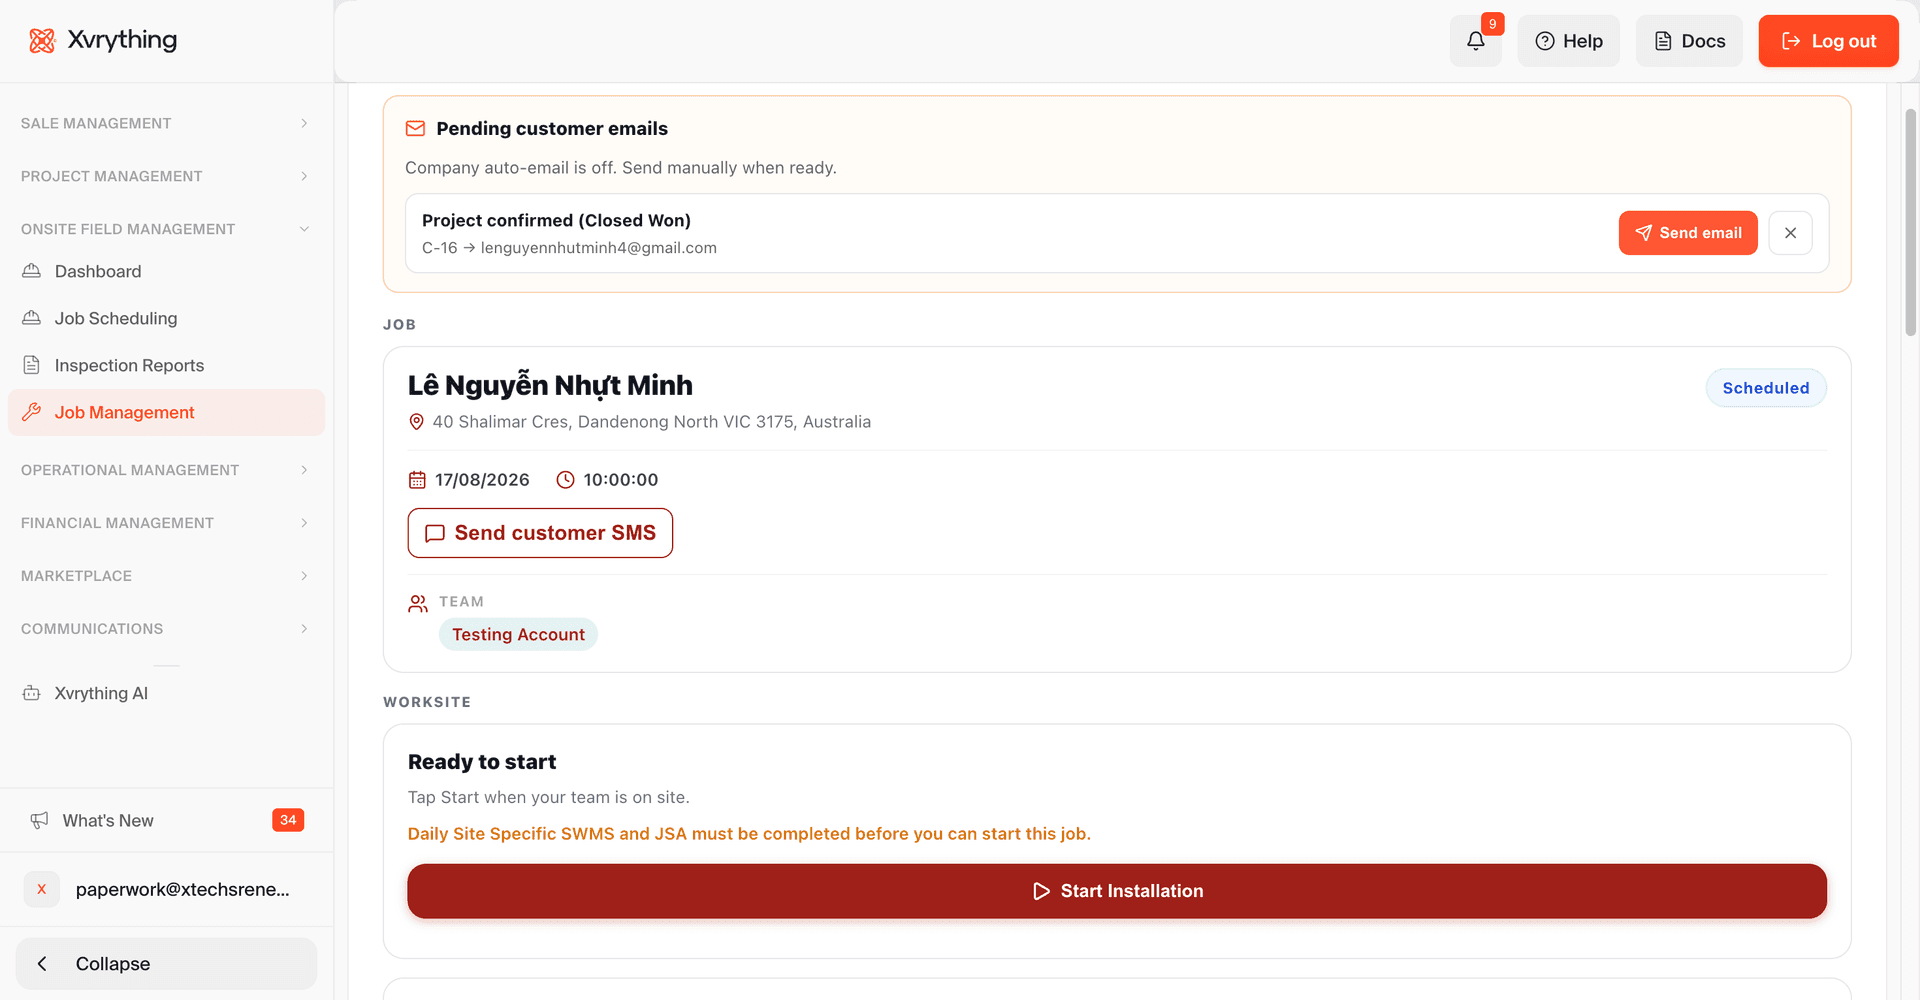1920x1000 pixels.
Task: Click the paperwork@xtechsrene... account email
Action: coord(183,889)
